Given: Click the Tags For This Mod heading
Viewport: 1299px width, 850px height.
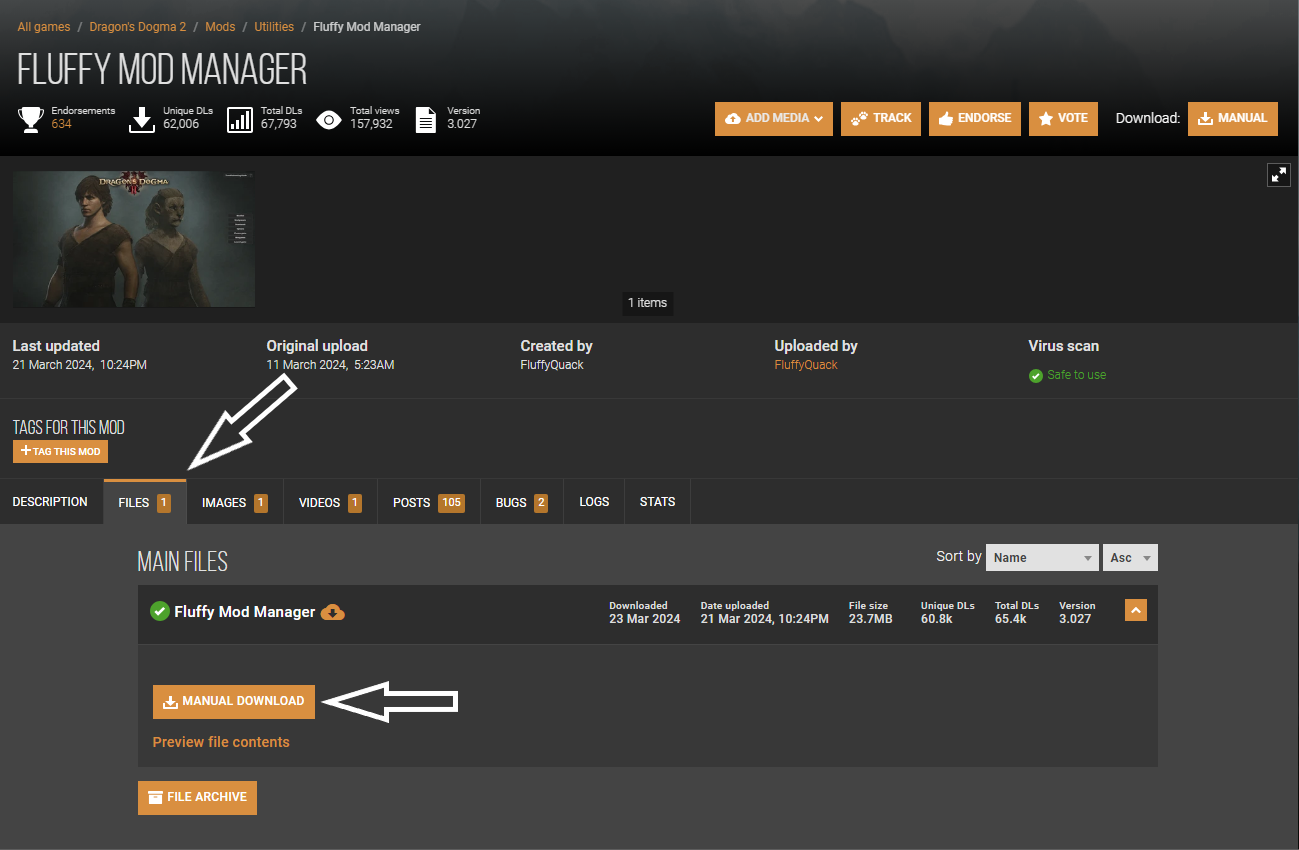Looking at the screenshot, I should (69, 428).
